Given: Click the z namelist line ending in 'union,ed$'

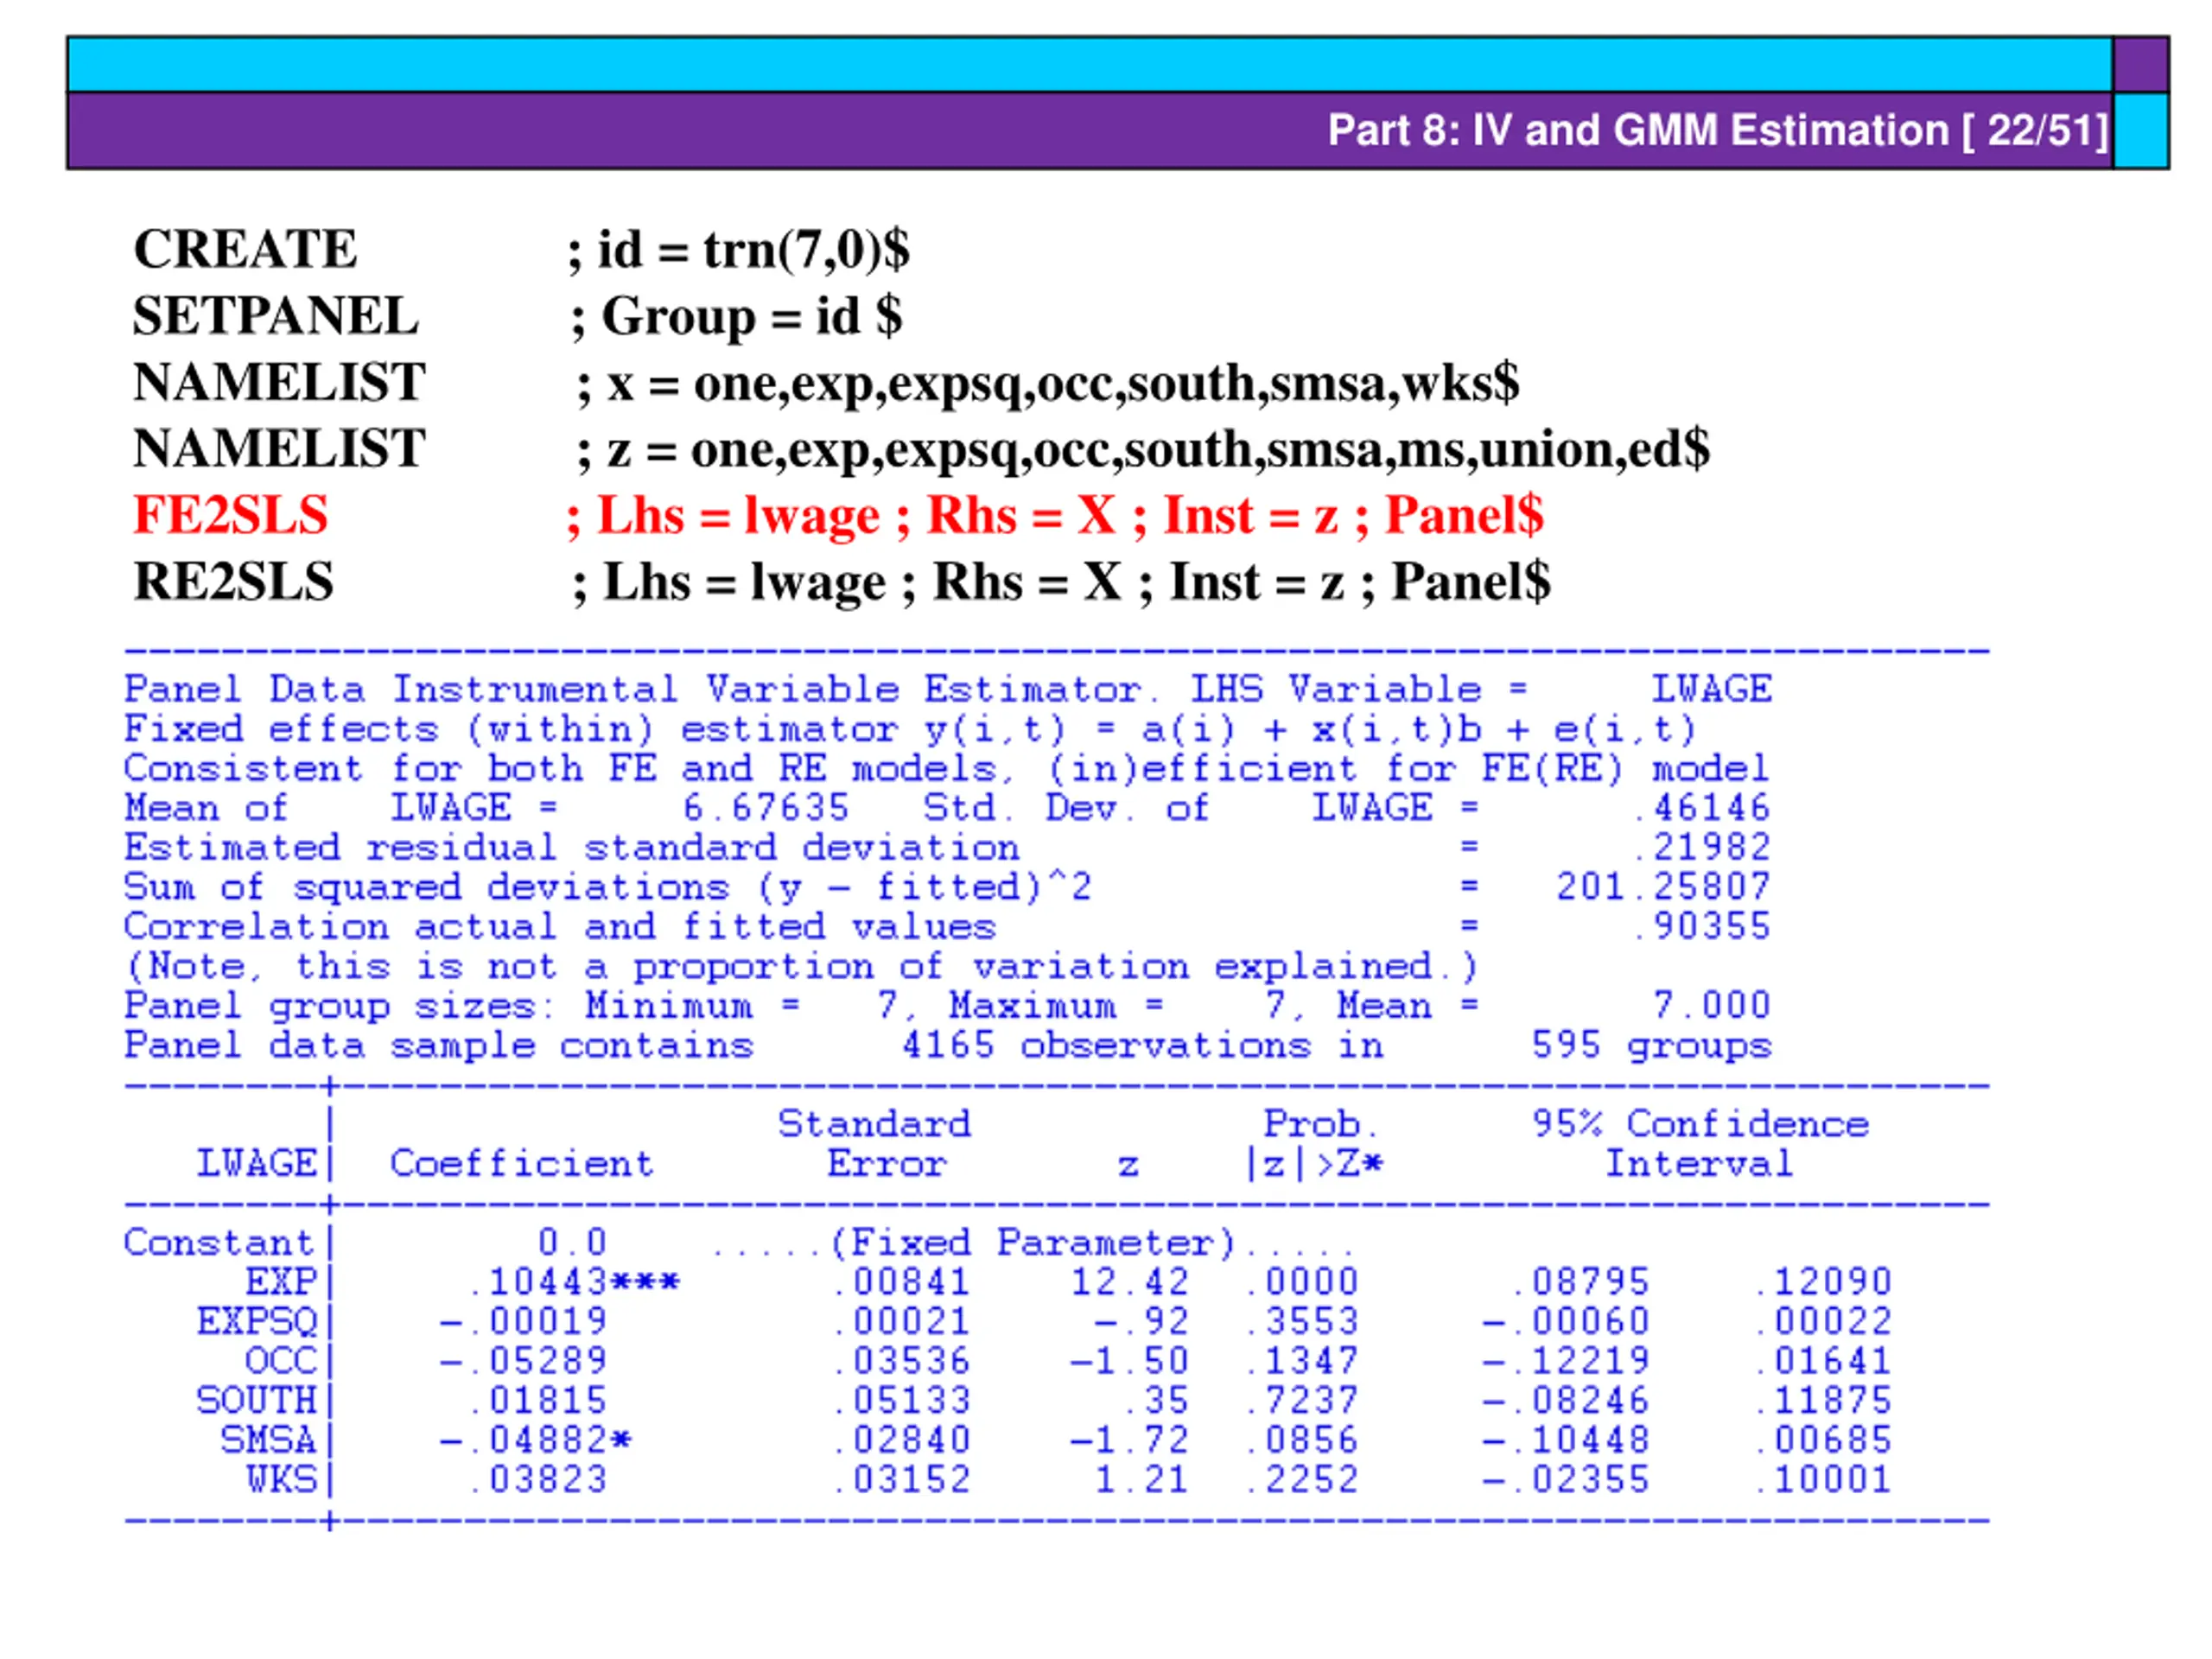Looking at the screenshot, I should pos(1143,450).
